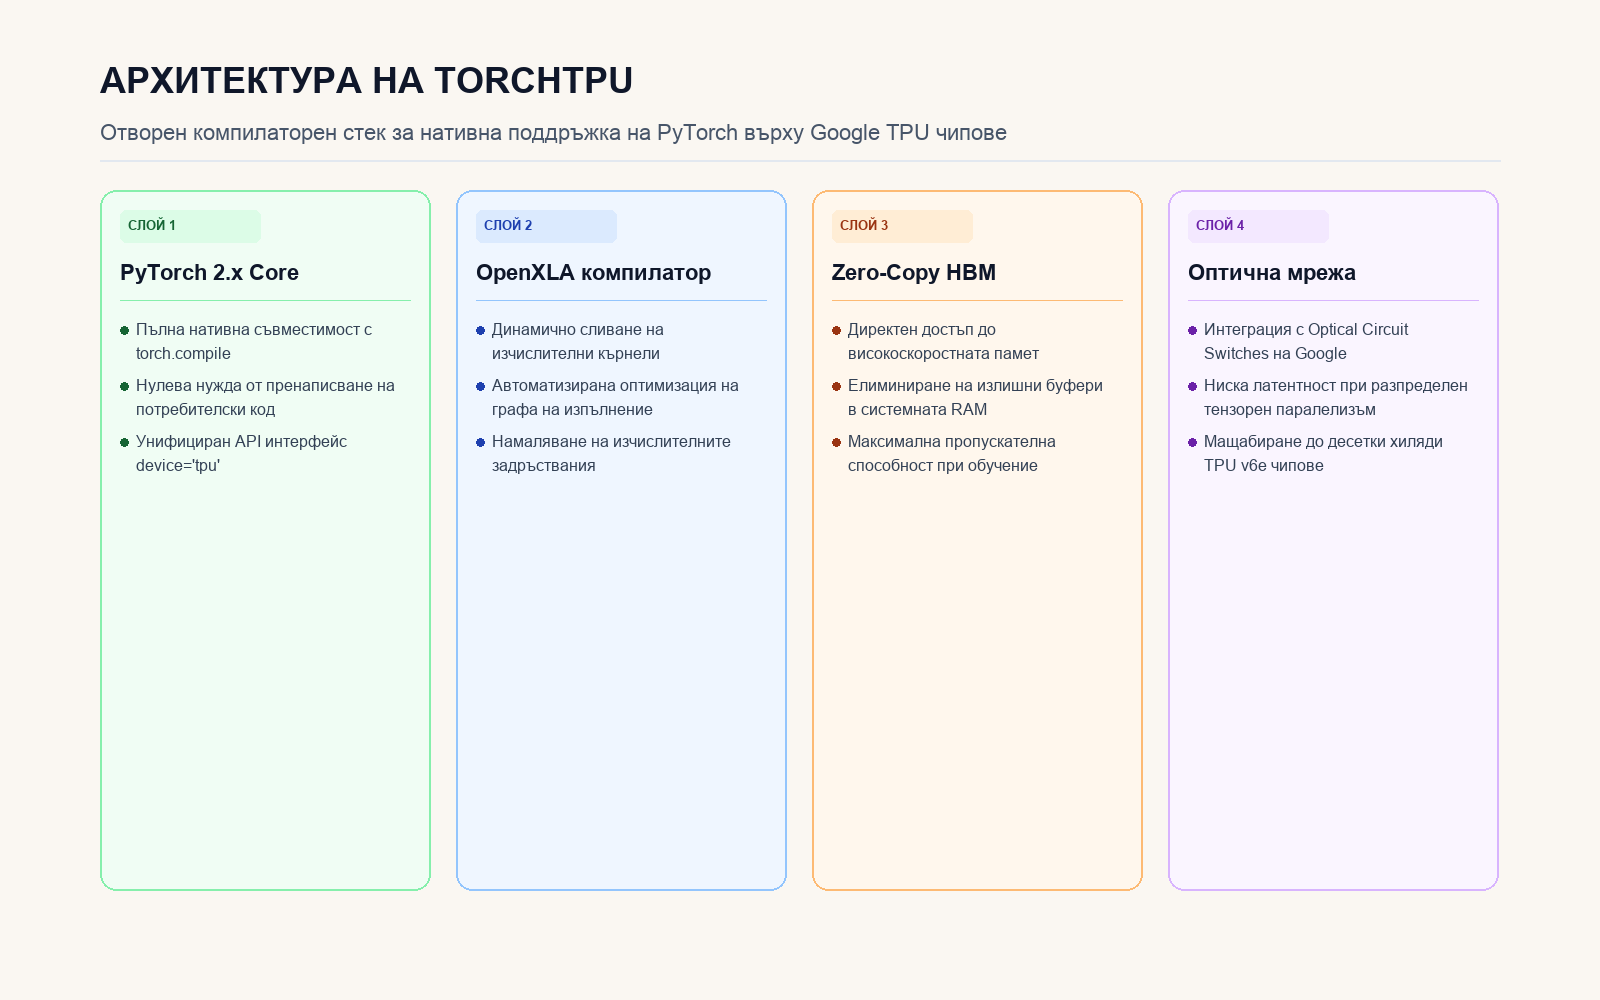Screen dimensions: 1600x1000
Task: Click the bullet 'Нулева нужда от пренаписване'
Action: (x=258, y=397)
